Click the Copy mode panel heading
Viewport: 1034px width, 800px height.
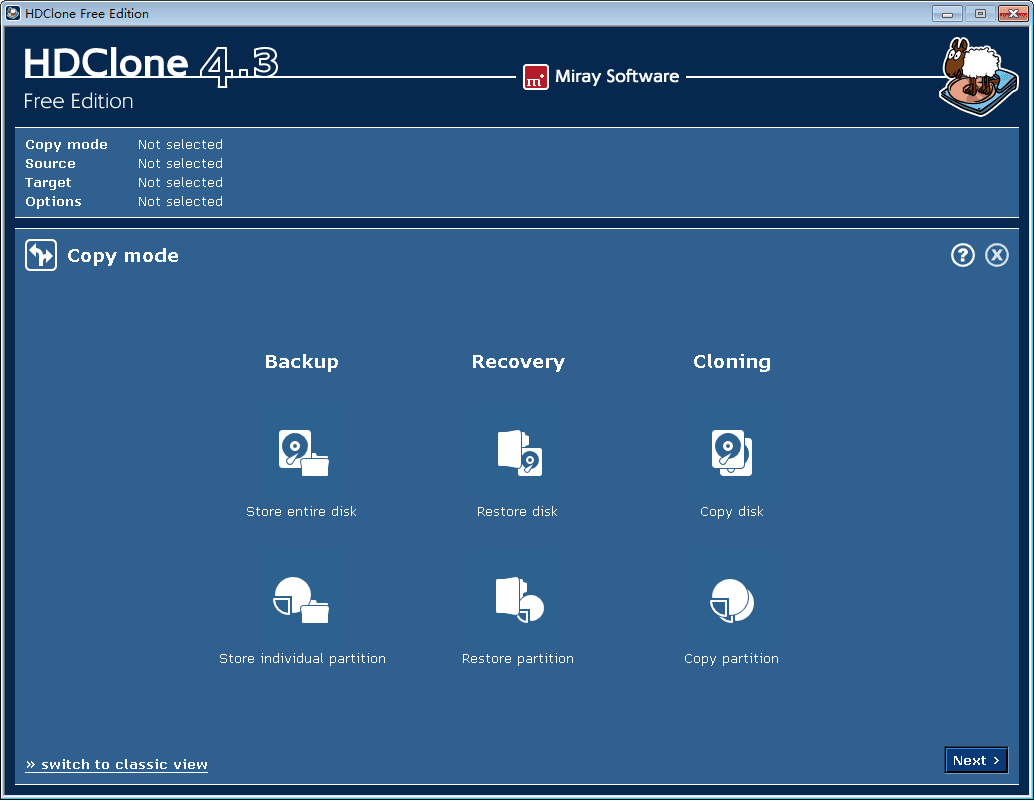pyautogui.click(x=123, y=256)
